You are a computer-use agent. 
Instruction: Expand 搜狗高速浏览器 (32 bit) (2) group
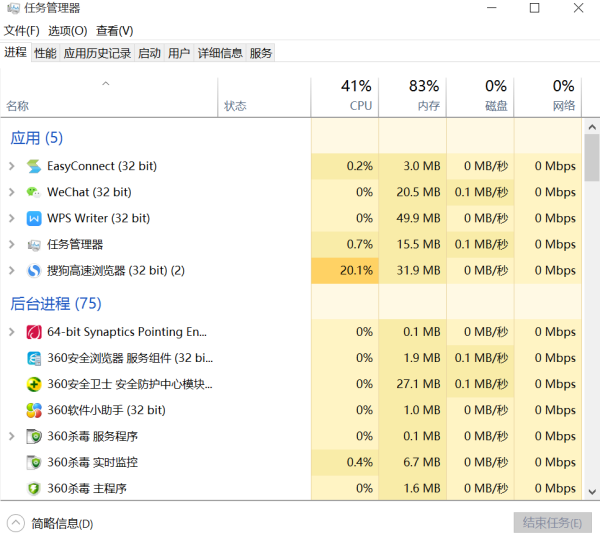click(12, 271)
